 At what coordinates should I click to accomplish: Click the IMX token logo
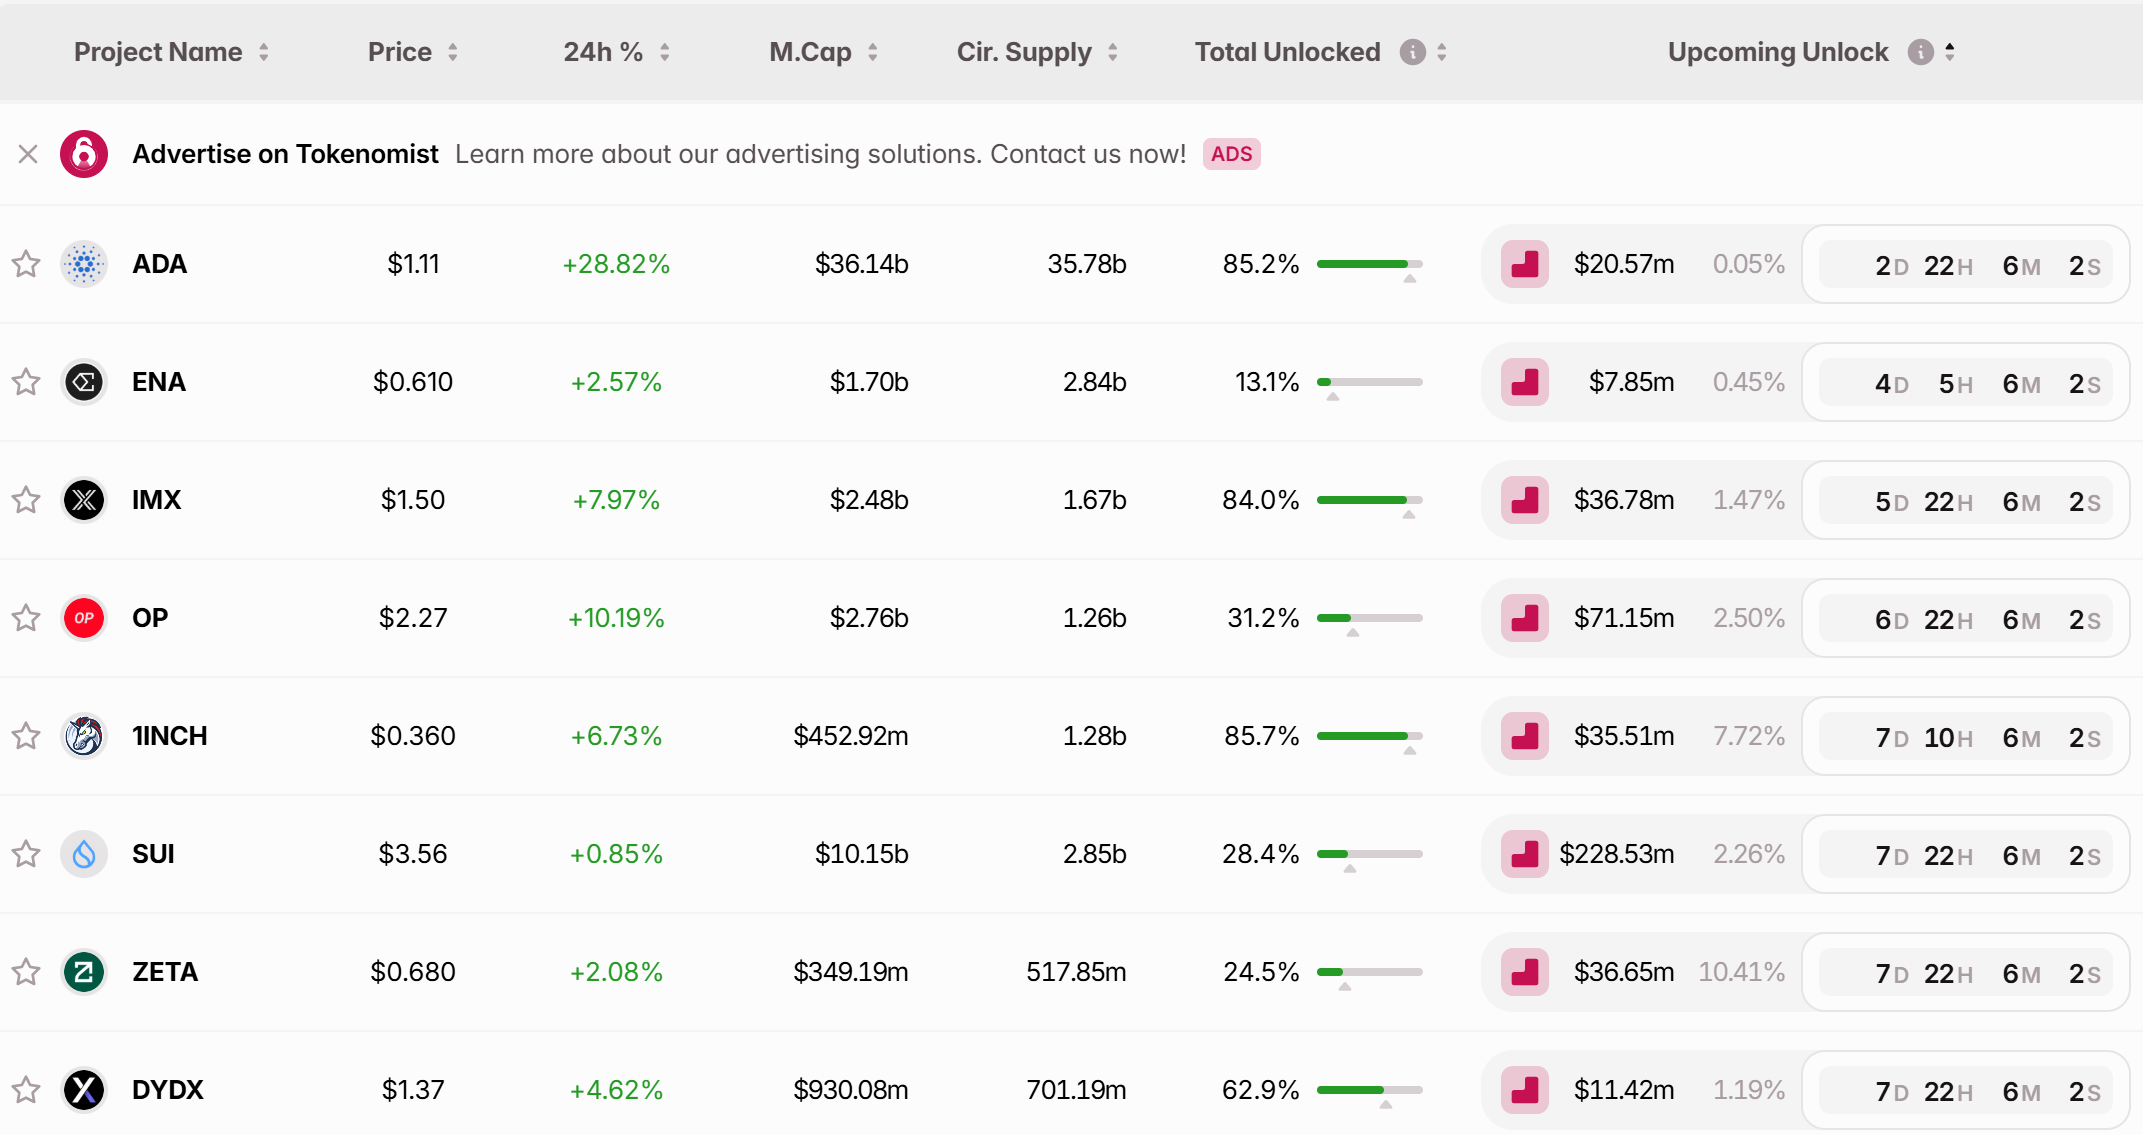84,500
